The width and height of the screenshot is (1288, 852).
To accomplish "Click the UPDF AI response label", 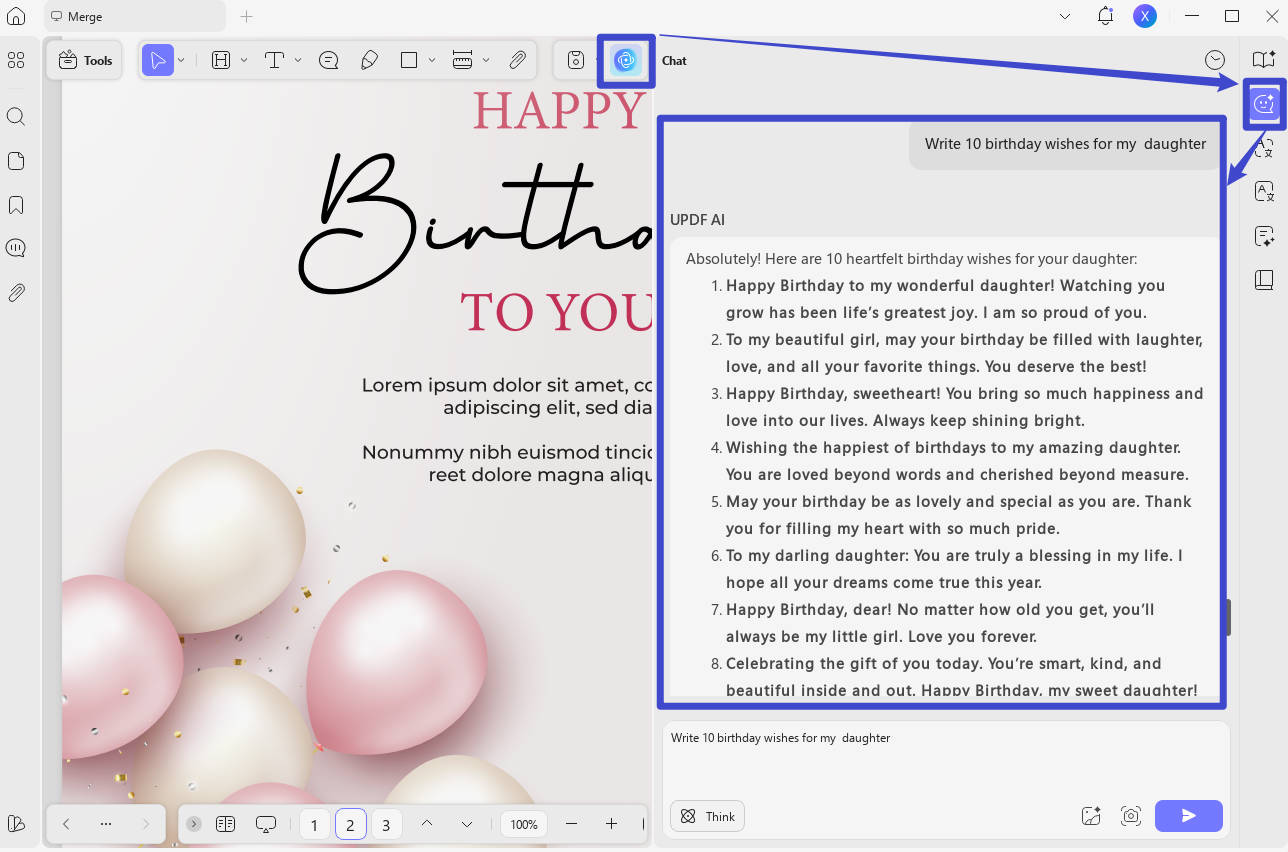I will click(697, 220).
